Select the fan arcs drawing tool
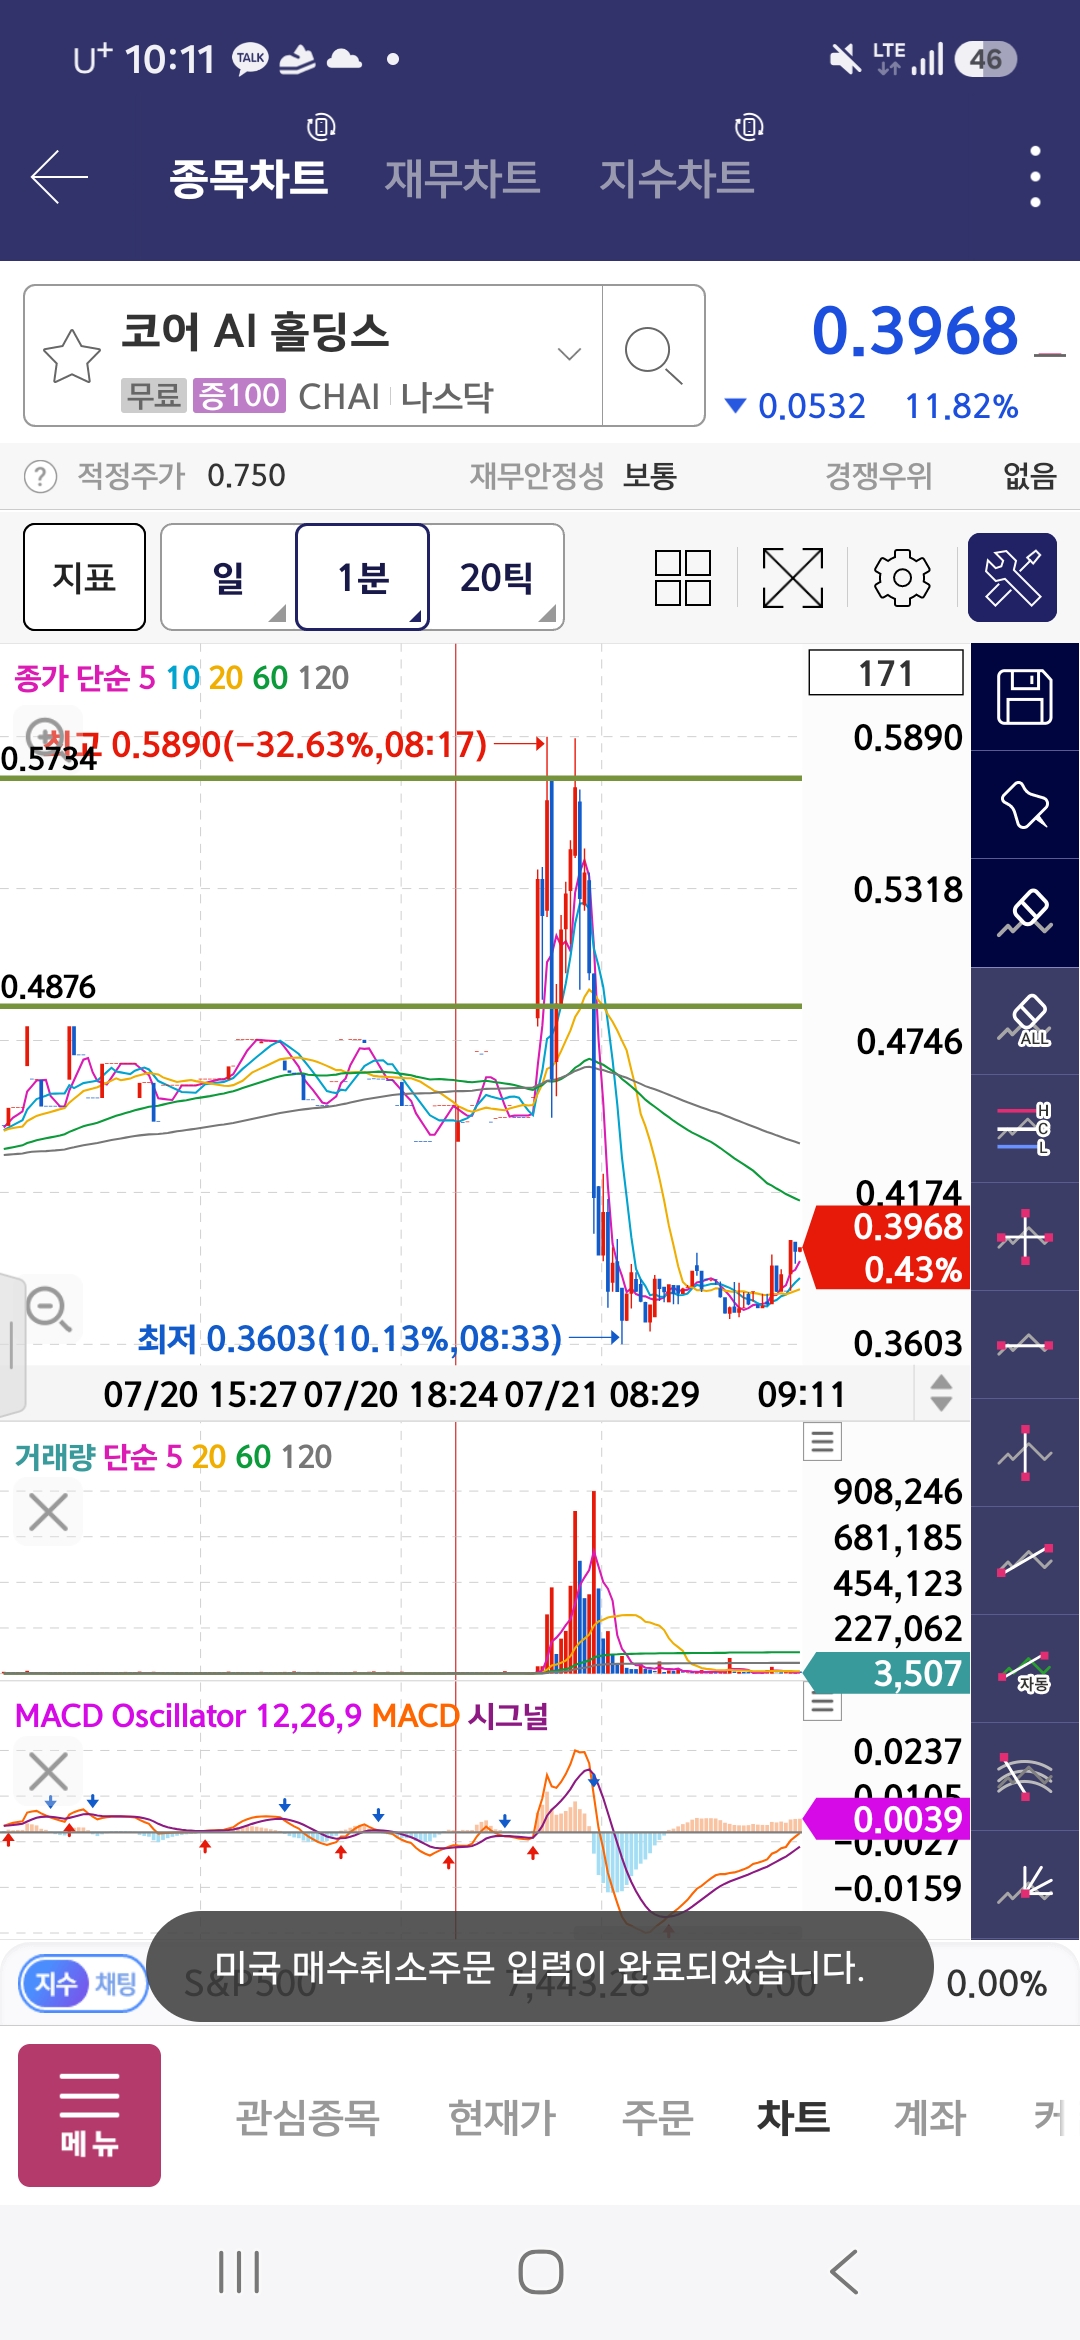This screenshot has width=1080, height=2340. tap(1025, 1777)
